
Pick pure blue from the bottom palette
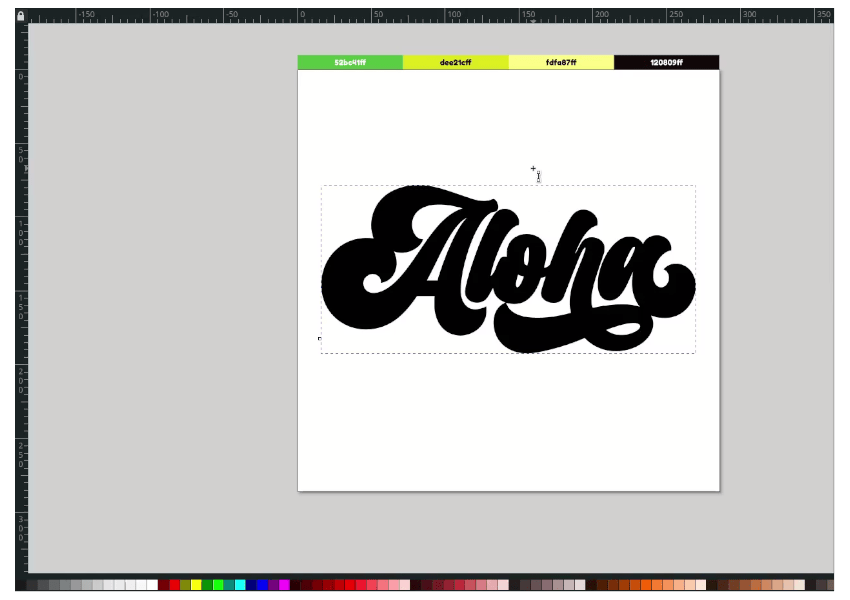click(262, 585)
